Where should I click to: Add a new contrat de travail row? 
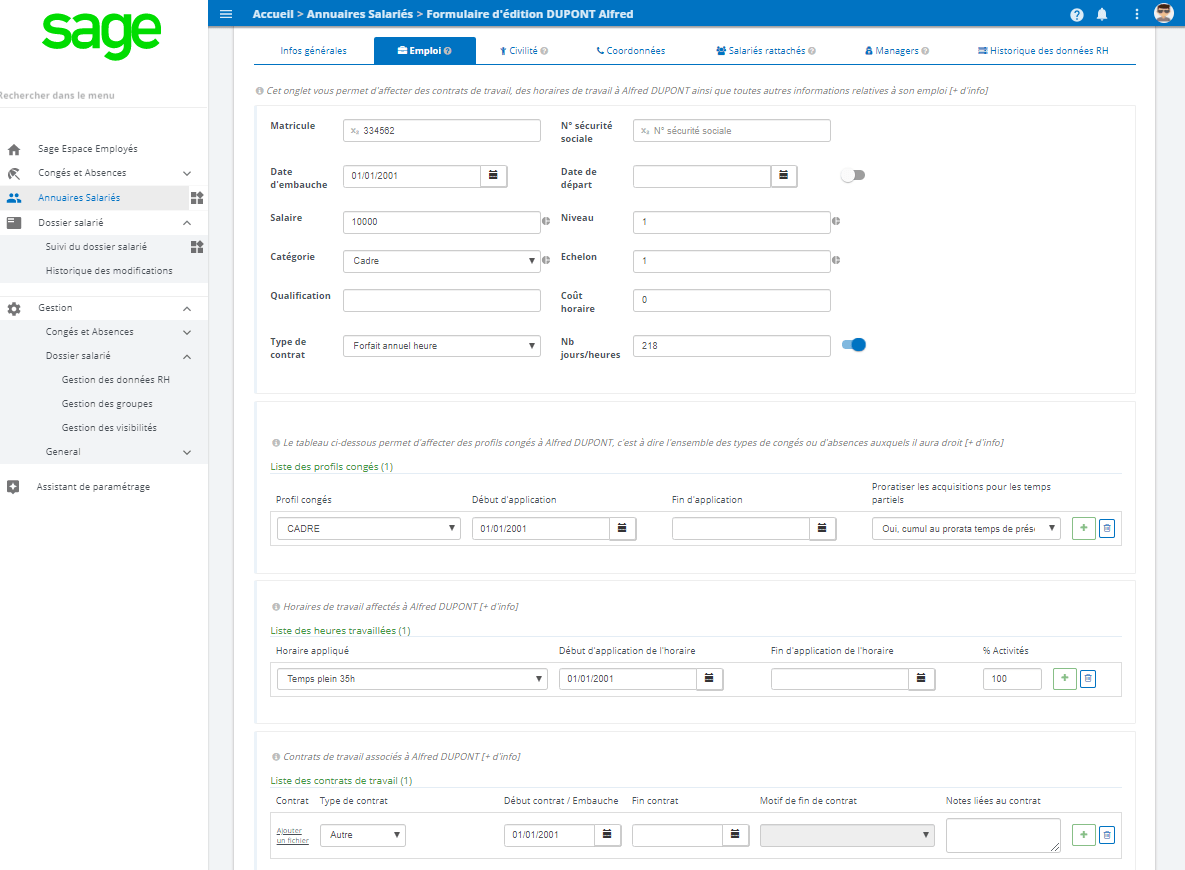1084,834
